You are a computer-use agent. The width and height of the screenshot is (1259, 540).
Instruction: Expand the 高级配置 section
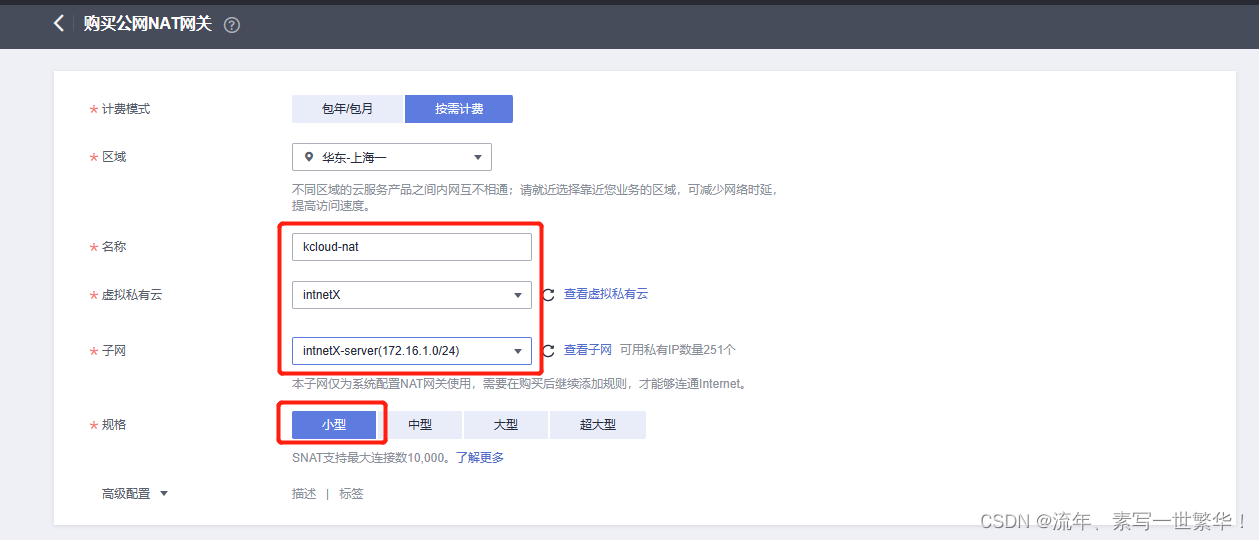(x=135, y=494)
